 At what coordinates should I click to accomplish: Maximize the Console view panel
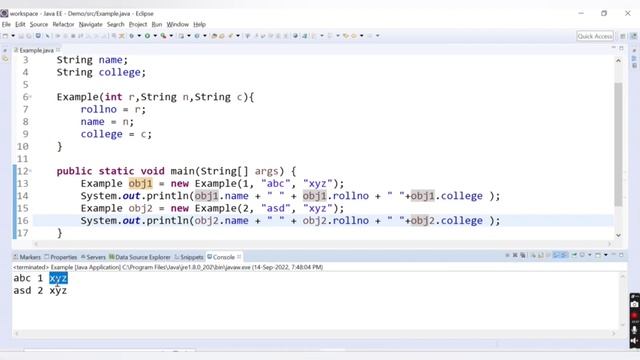click(621, 255)
